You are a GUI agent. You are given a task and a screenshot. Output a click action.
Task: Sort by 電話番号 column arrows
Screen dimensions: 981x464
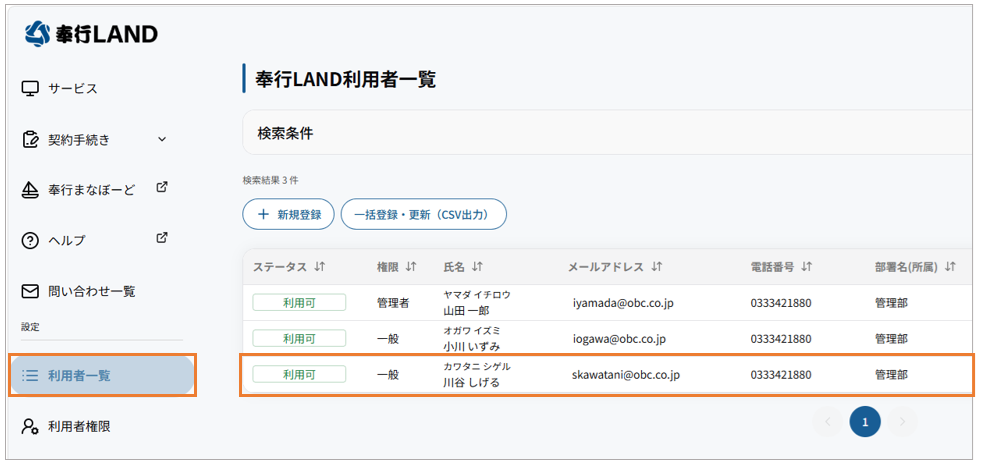pyautogui.click(x=806, y=267)
